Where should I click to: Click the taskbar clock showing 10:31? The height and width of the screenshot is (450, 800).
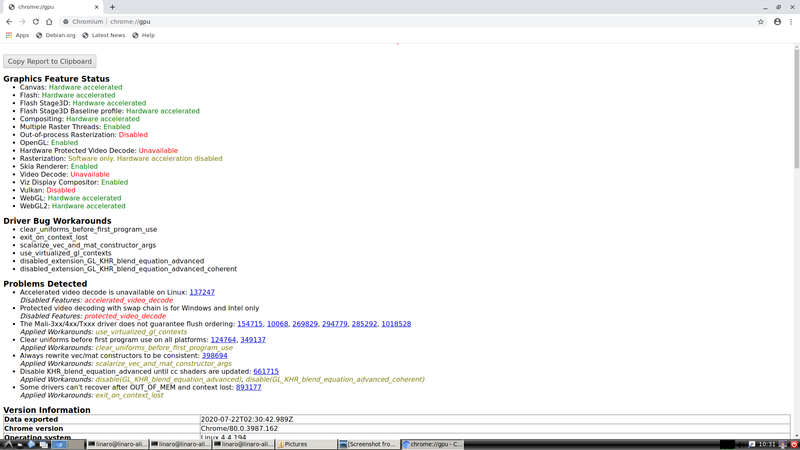(767, 445)
